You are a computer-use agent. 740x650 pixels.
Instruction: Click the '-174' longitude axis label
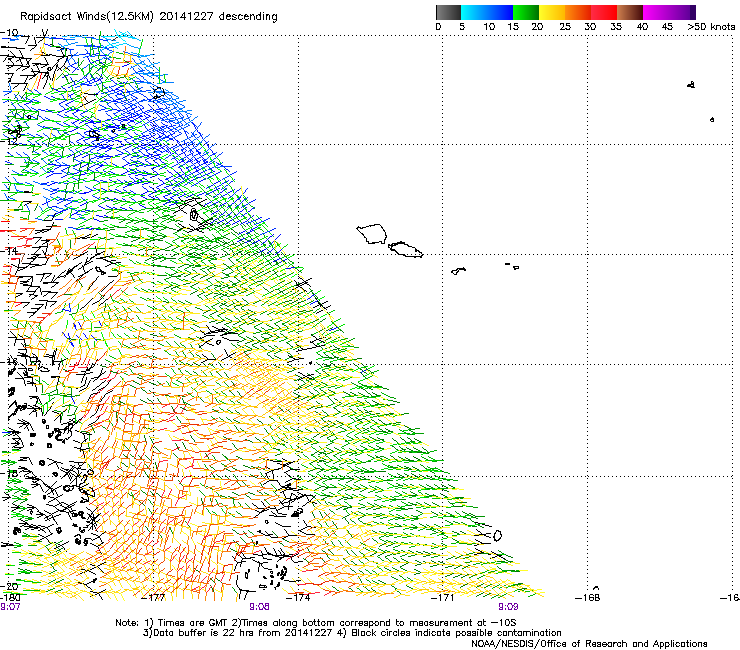coord(299,598)
